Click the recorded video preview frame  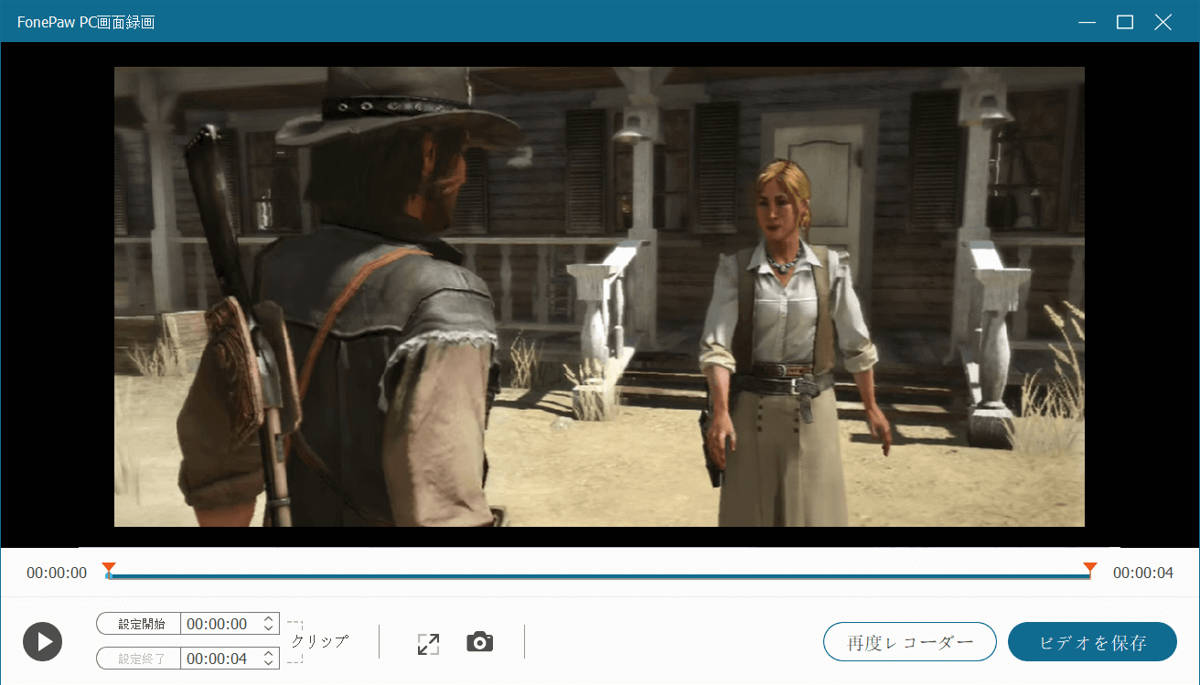599,297
